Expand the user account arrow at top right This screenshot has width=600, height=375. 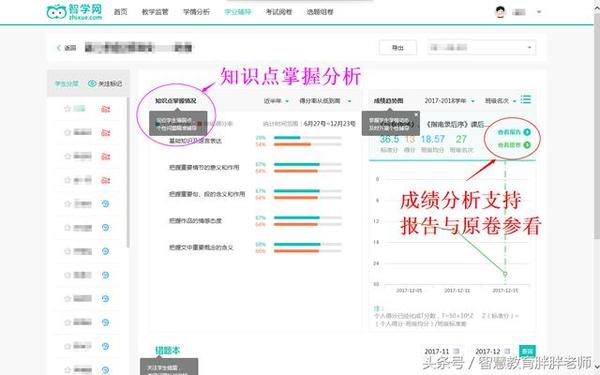539,12
